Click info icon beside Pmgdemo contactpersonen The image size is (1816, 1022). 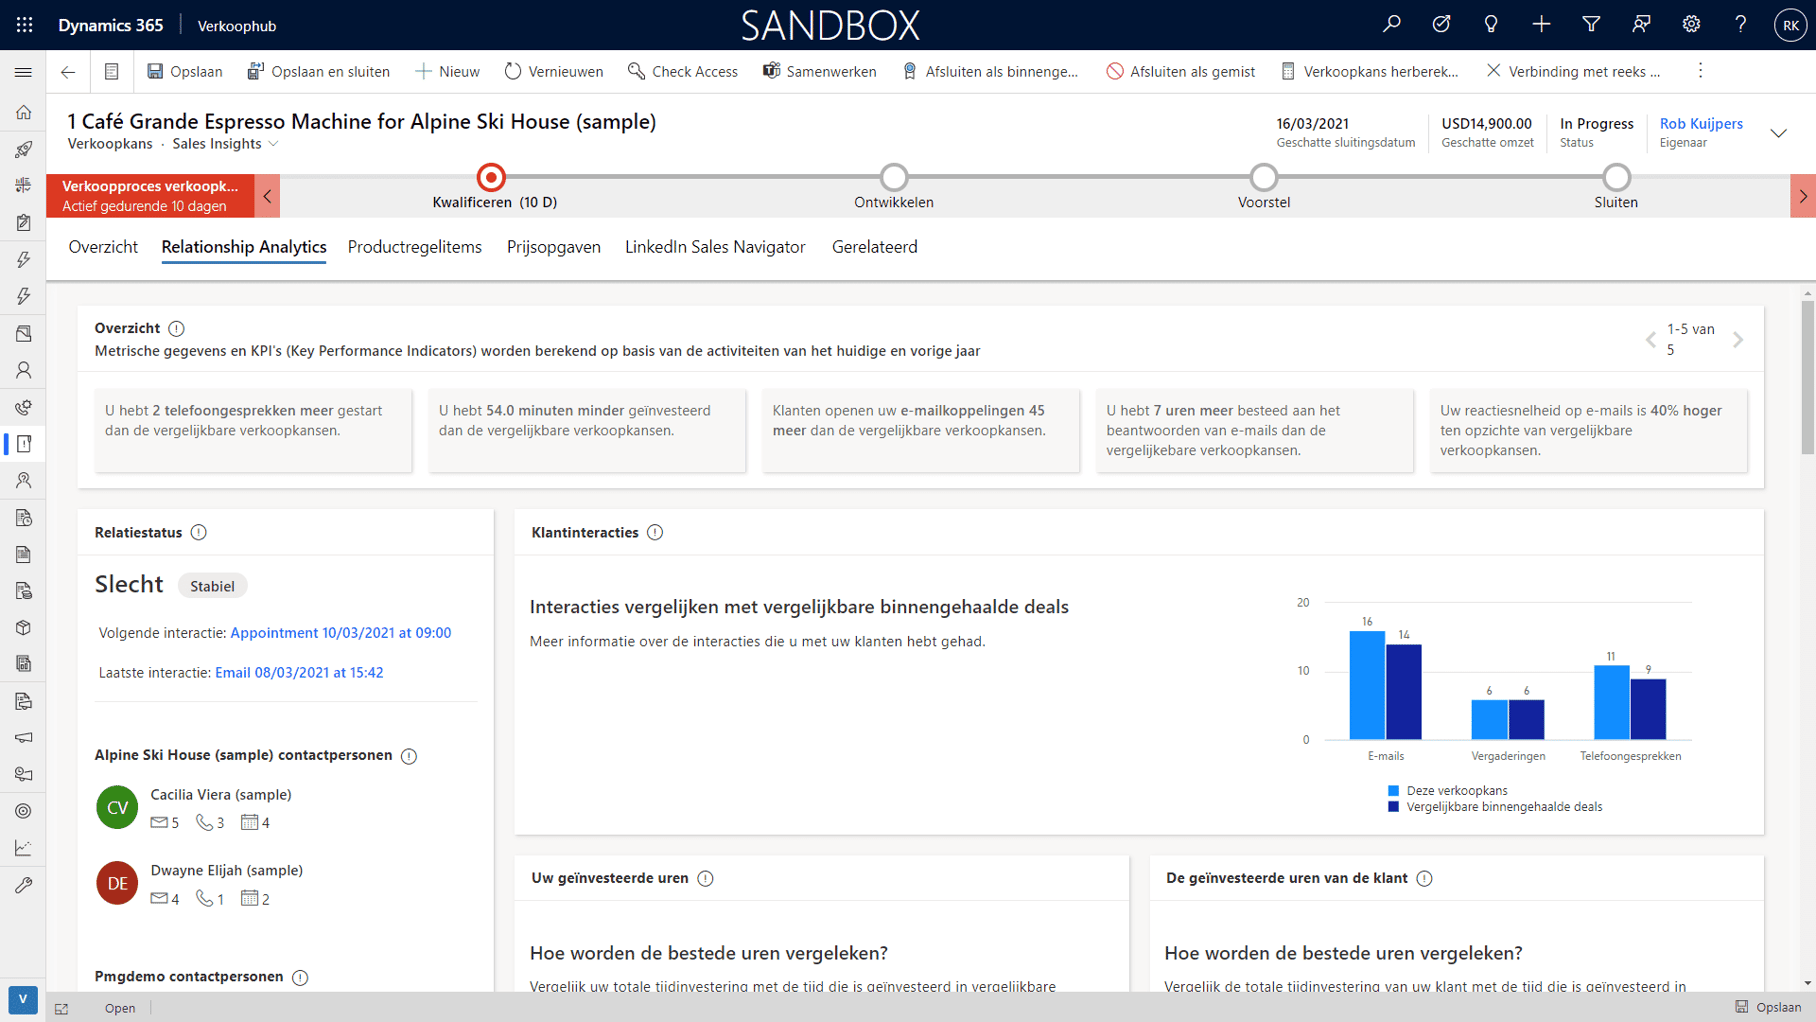coord(300,977)
